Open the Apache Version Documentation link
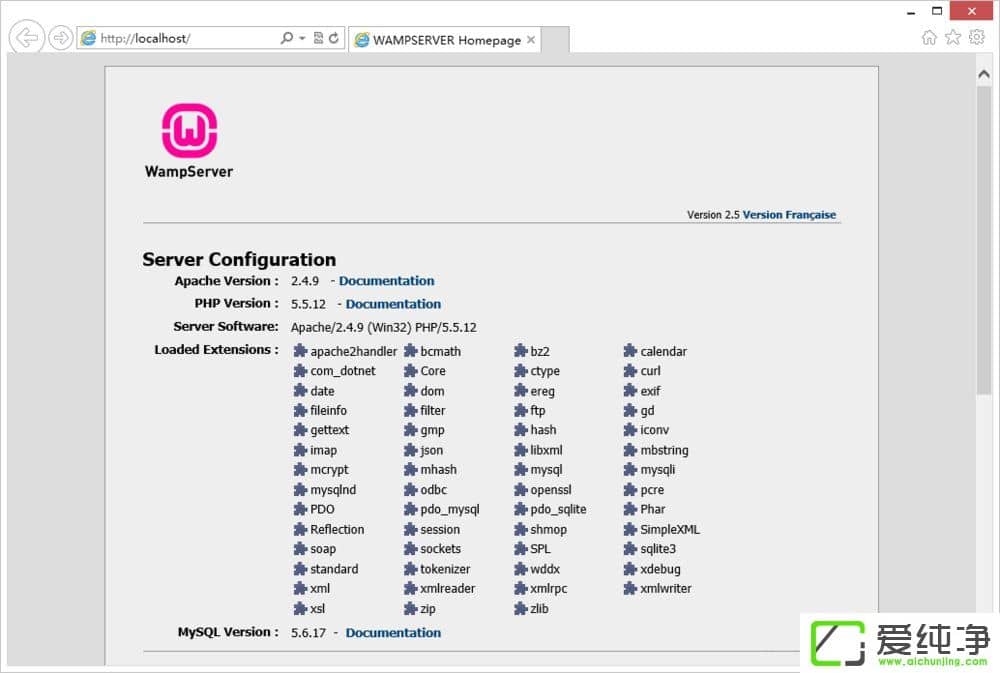The image size is (1000, 673). coord(386,281)
